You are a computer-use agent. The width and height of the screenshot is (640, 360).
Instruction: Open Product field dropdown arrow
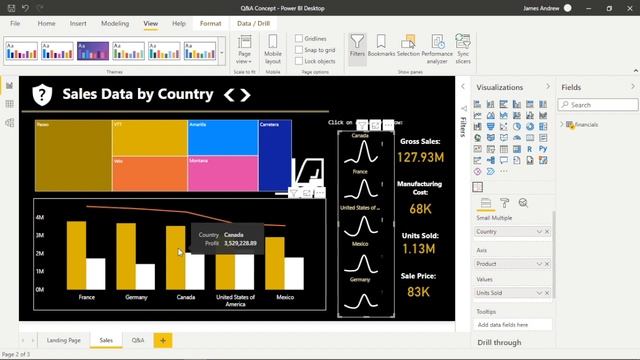point(539,264)
